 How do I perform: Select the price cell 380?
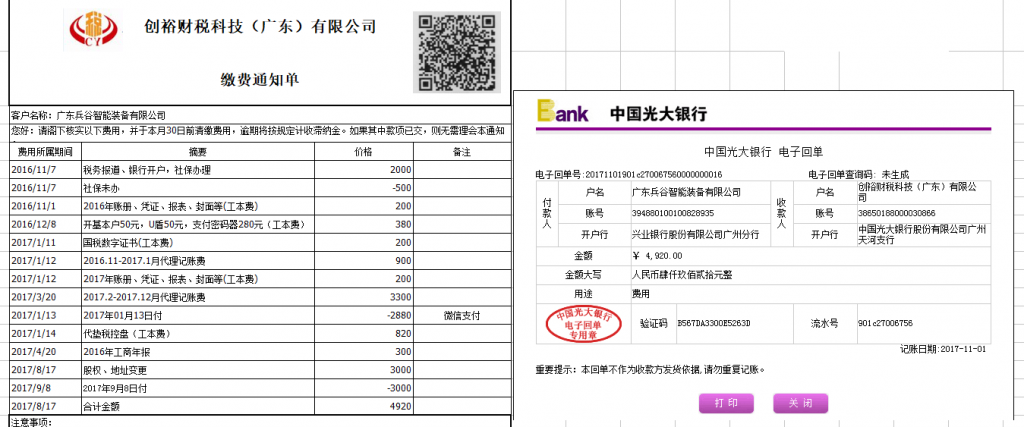click(x=364, y=225)
